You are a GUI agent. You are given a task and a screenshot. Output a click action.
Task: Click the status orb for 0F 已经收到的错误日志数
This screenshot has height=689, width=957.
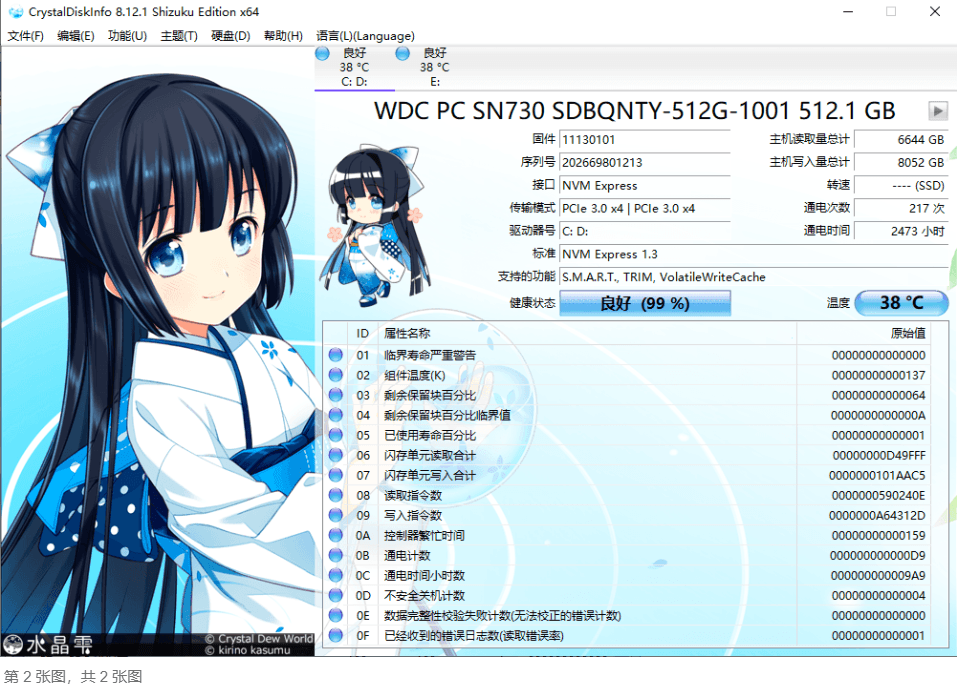point(336,635)
